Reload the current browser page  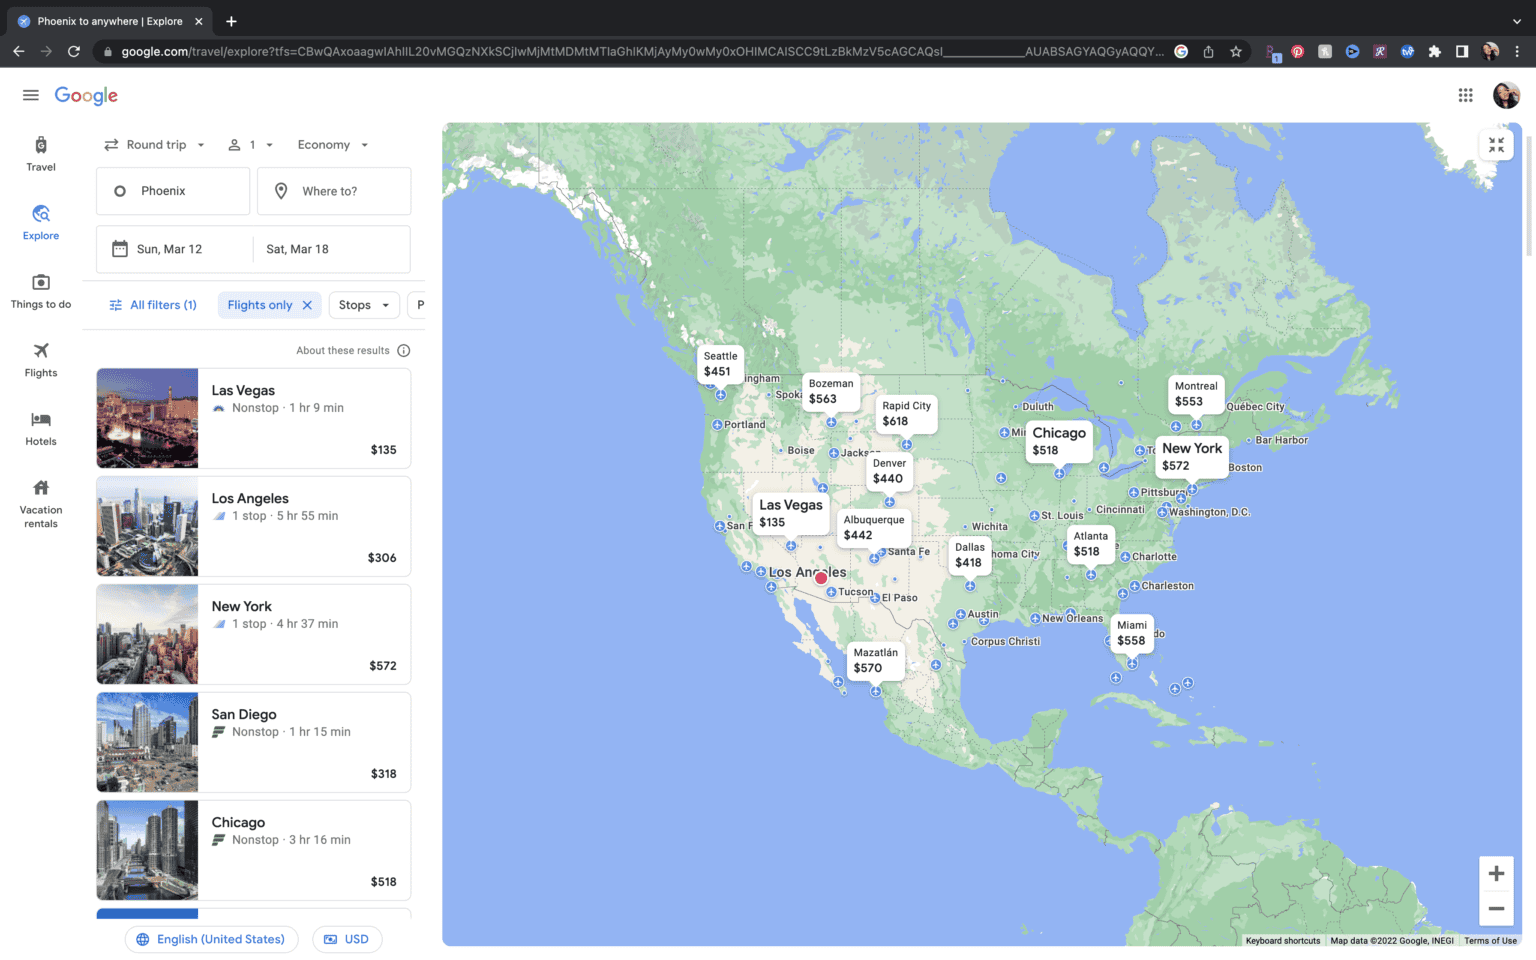[74, 51]
